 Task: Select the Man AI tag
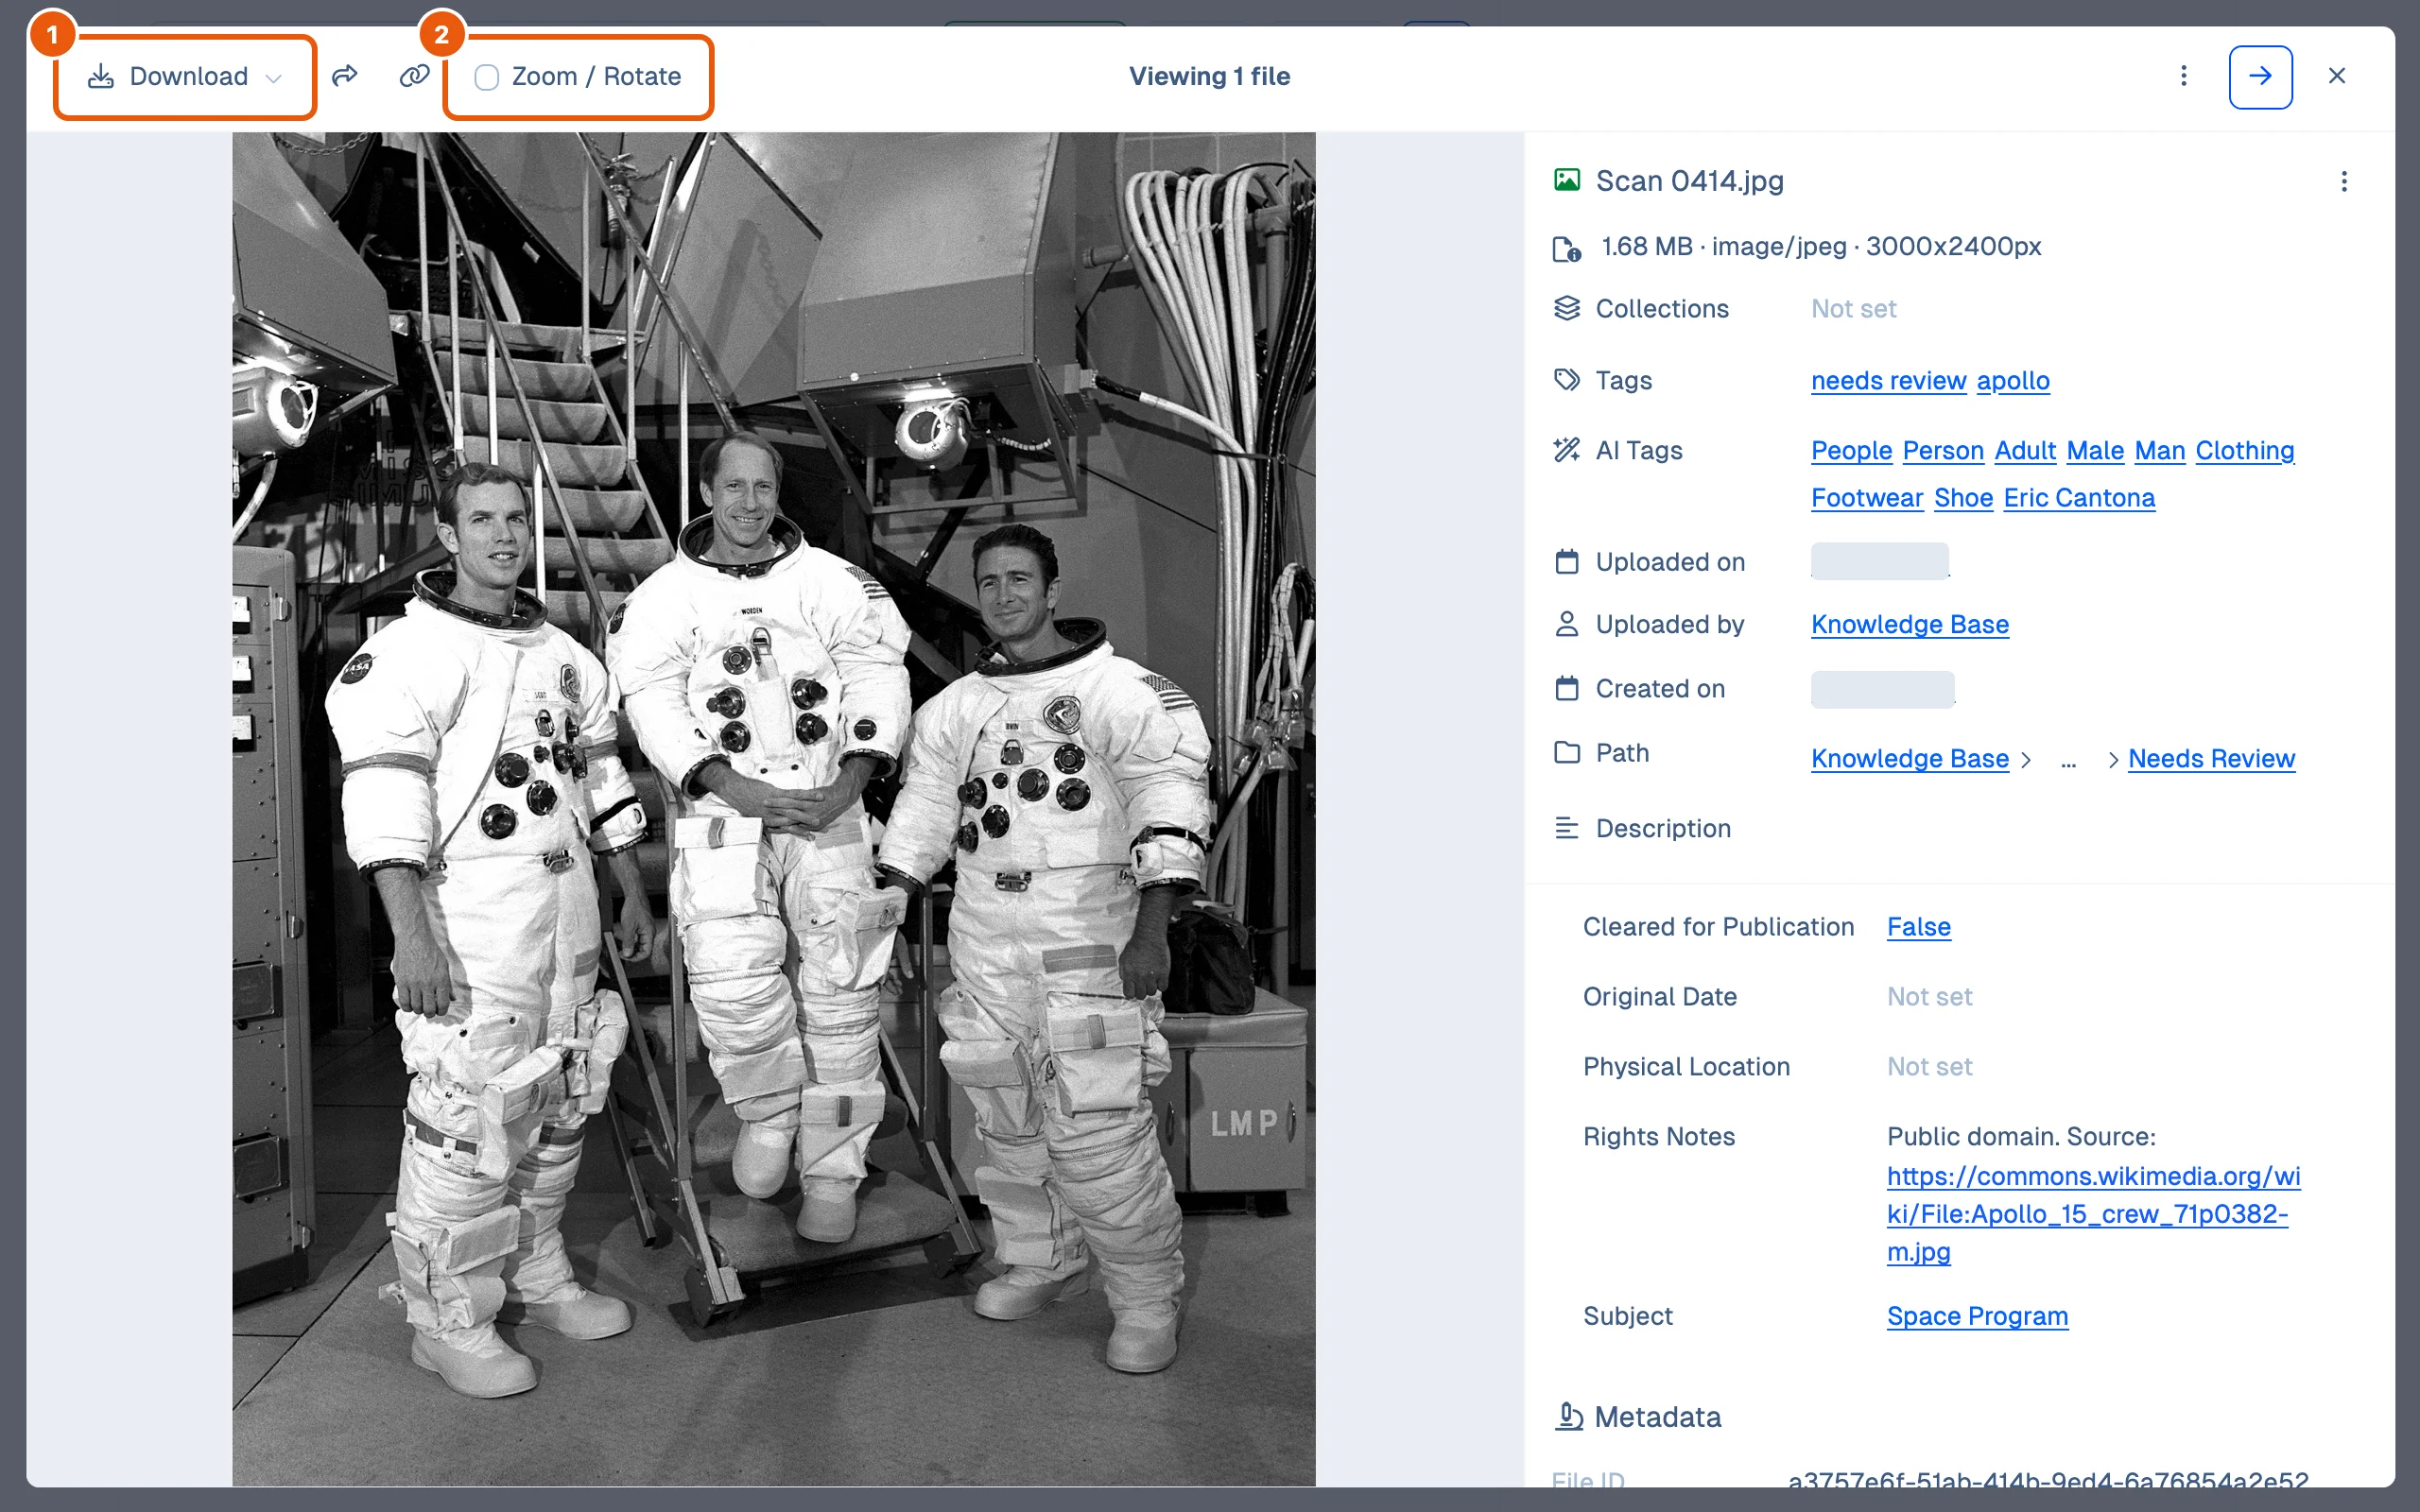(2159, 451)
